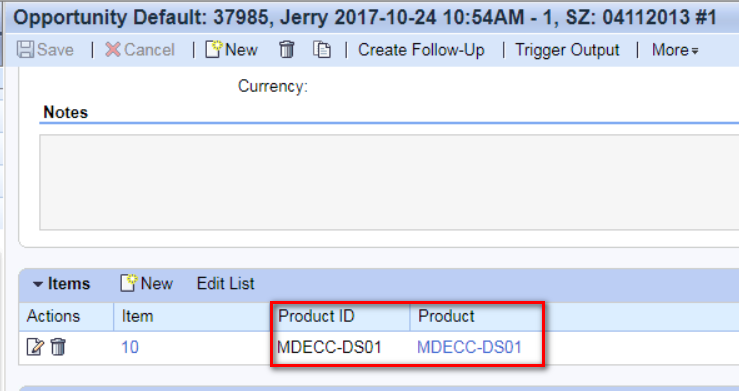Image resolution: width=739 pixels, height=391 pixels.
Task: Click the New item icon in Items header
Action: pyautogui.click(x=128, y=283)
